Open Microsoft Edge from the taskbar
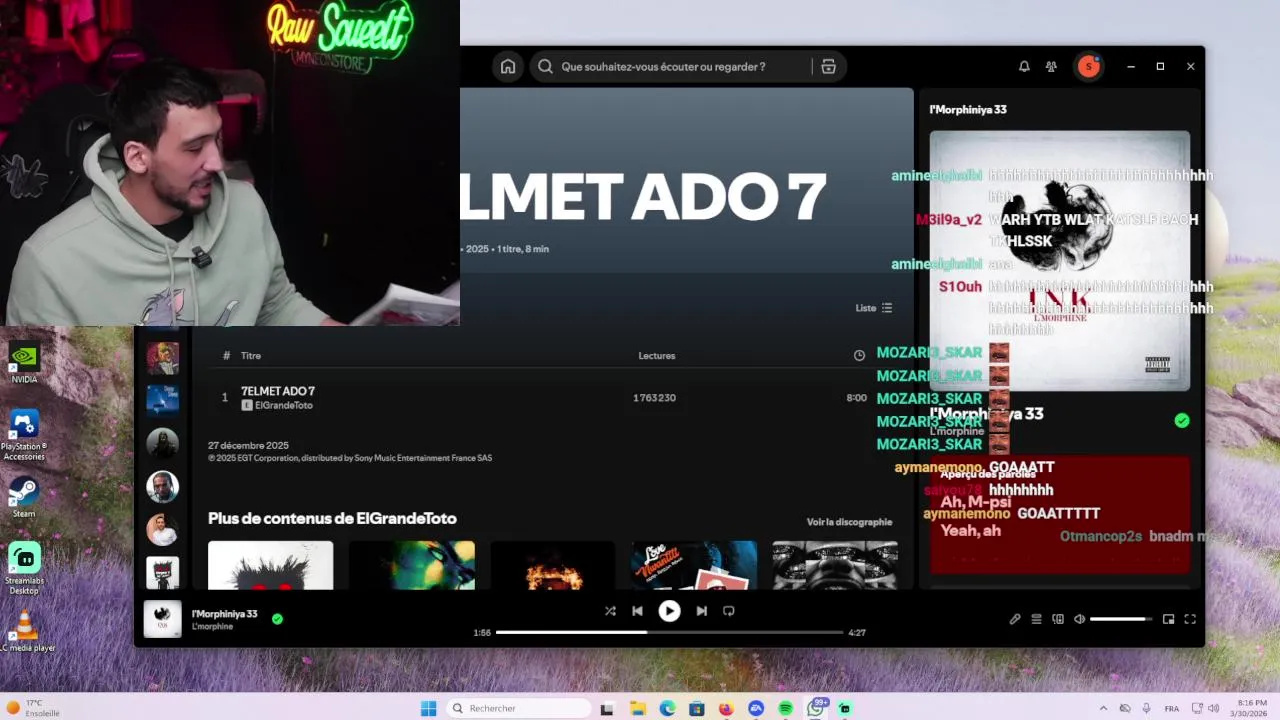The image size is (1280, 720). point(667,709)
